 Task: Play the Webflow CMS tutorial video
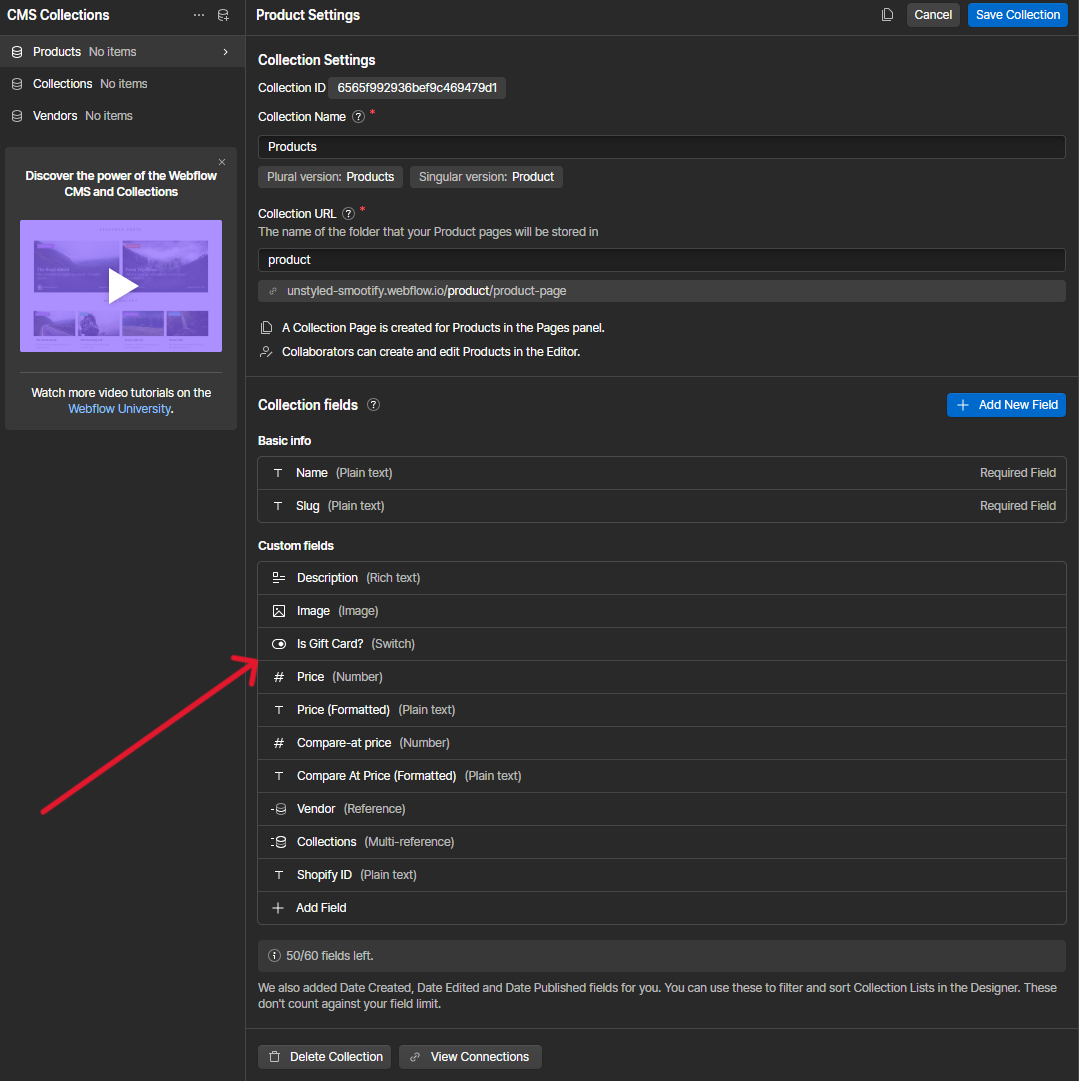coord(121,286)
